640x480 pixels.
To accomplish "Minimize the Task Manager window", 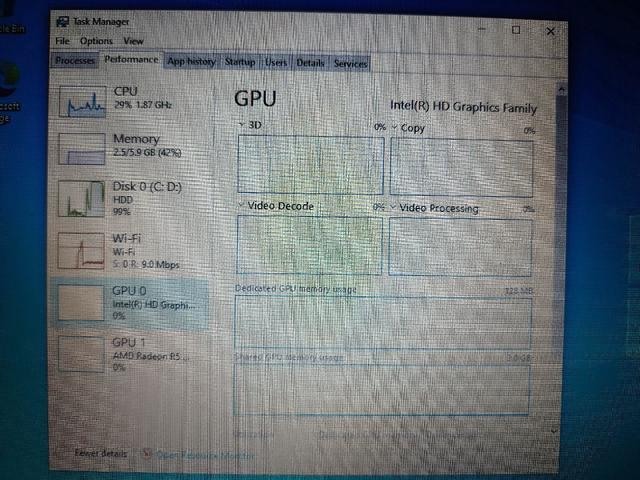I will (x=482, y=29).
